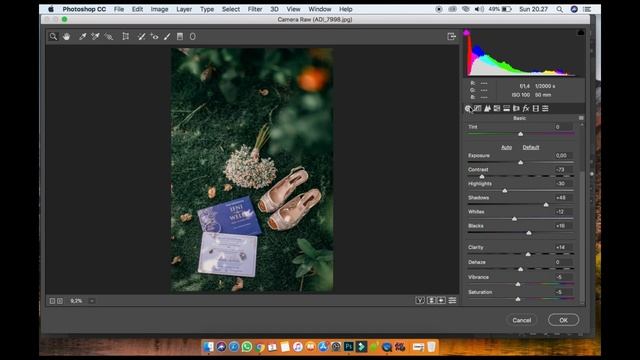Adjust the Contrast slider handle

pos(482,176)
